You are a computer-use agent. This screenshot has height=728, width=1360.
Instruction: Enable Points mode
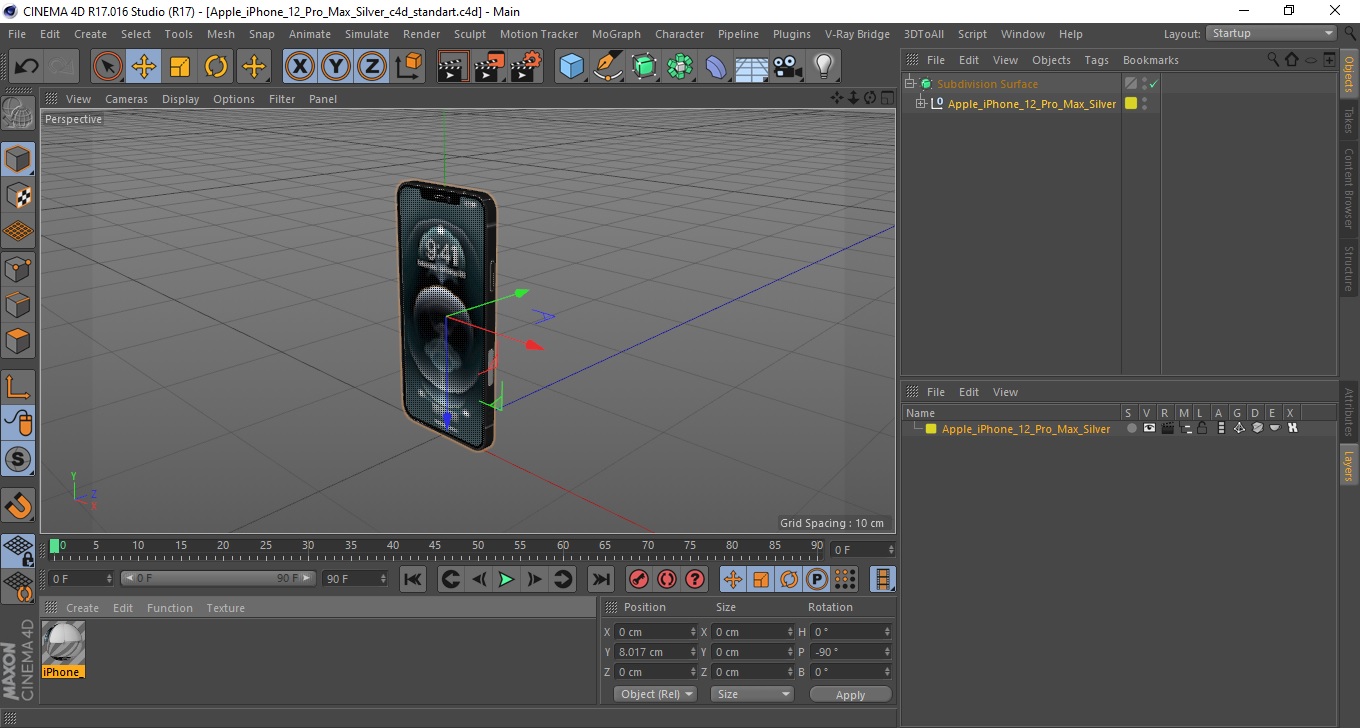19,268
